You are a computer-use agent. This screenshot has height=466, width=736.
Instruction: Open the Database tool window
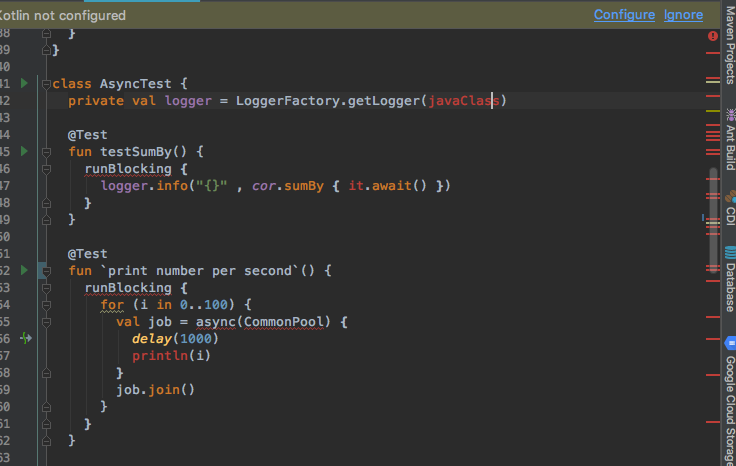pos(729,279)
